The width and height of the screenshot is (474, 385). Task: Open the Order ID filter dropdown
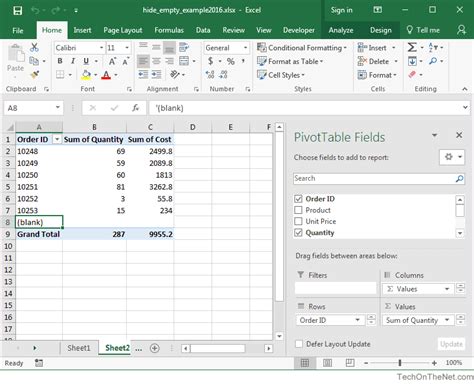coord(57,139)
